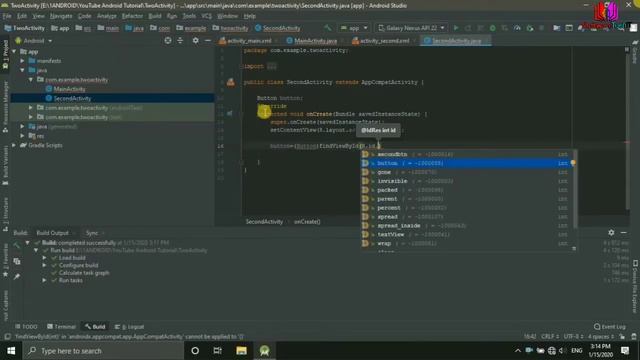
Task: Click the autocomplete popup scrollbar
Action: (x=575, y=189)
